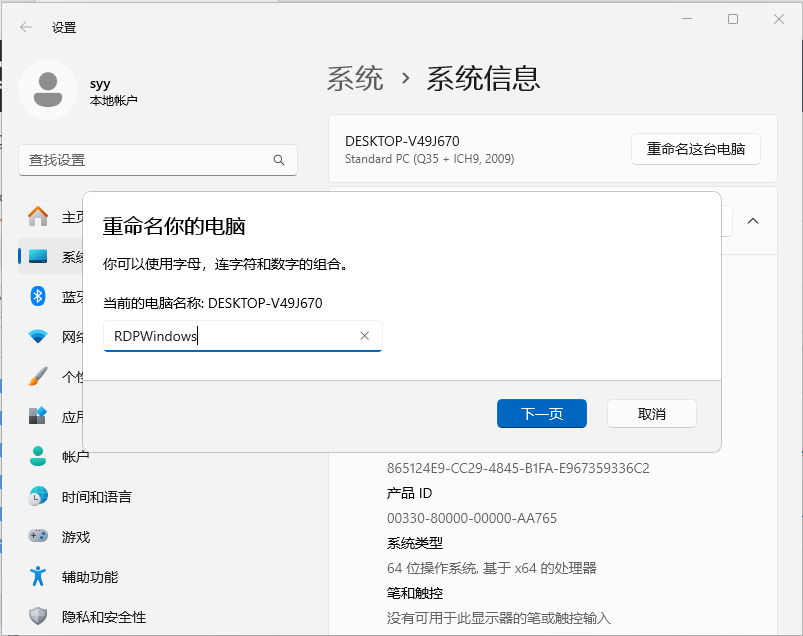Click the Home icon in sidebar
803x636 pixels.
[38, 216]
